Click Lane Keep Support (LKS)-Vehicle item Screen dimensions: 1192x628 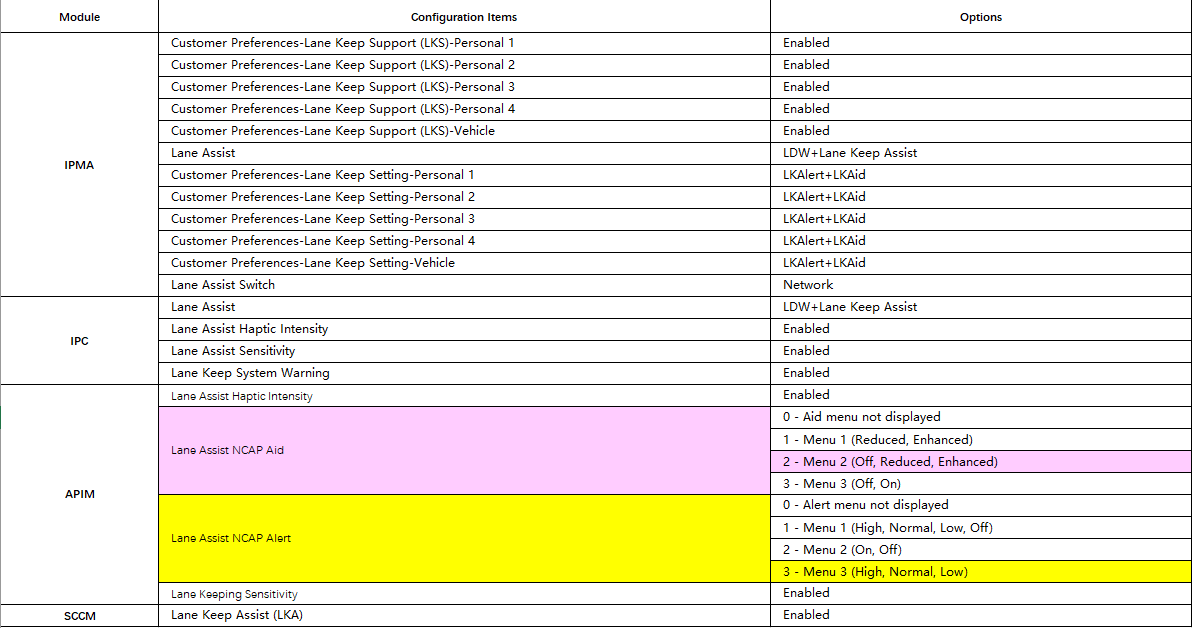click(x=333, y=131)
